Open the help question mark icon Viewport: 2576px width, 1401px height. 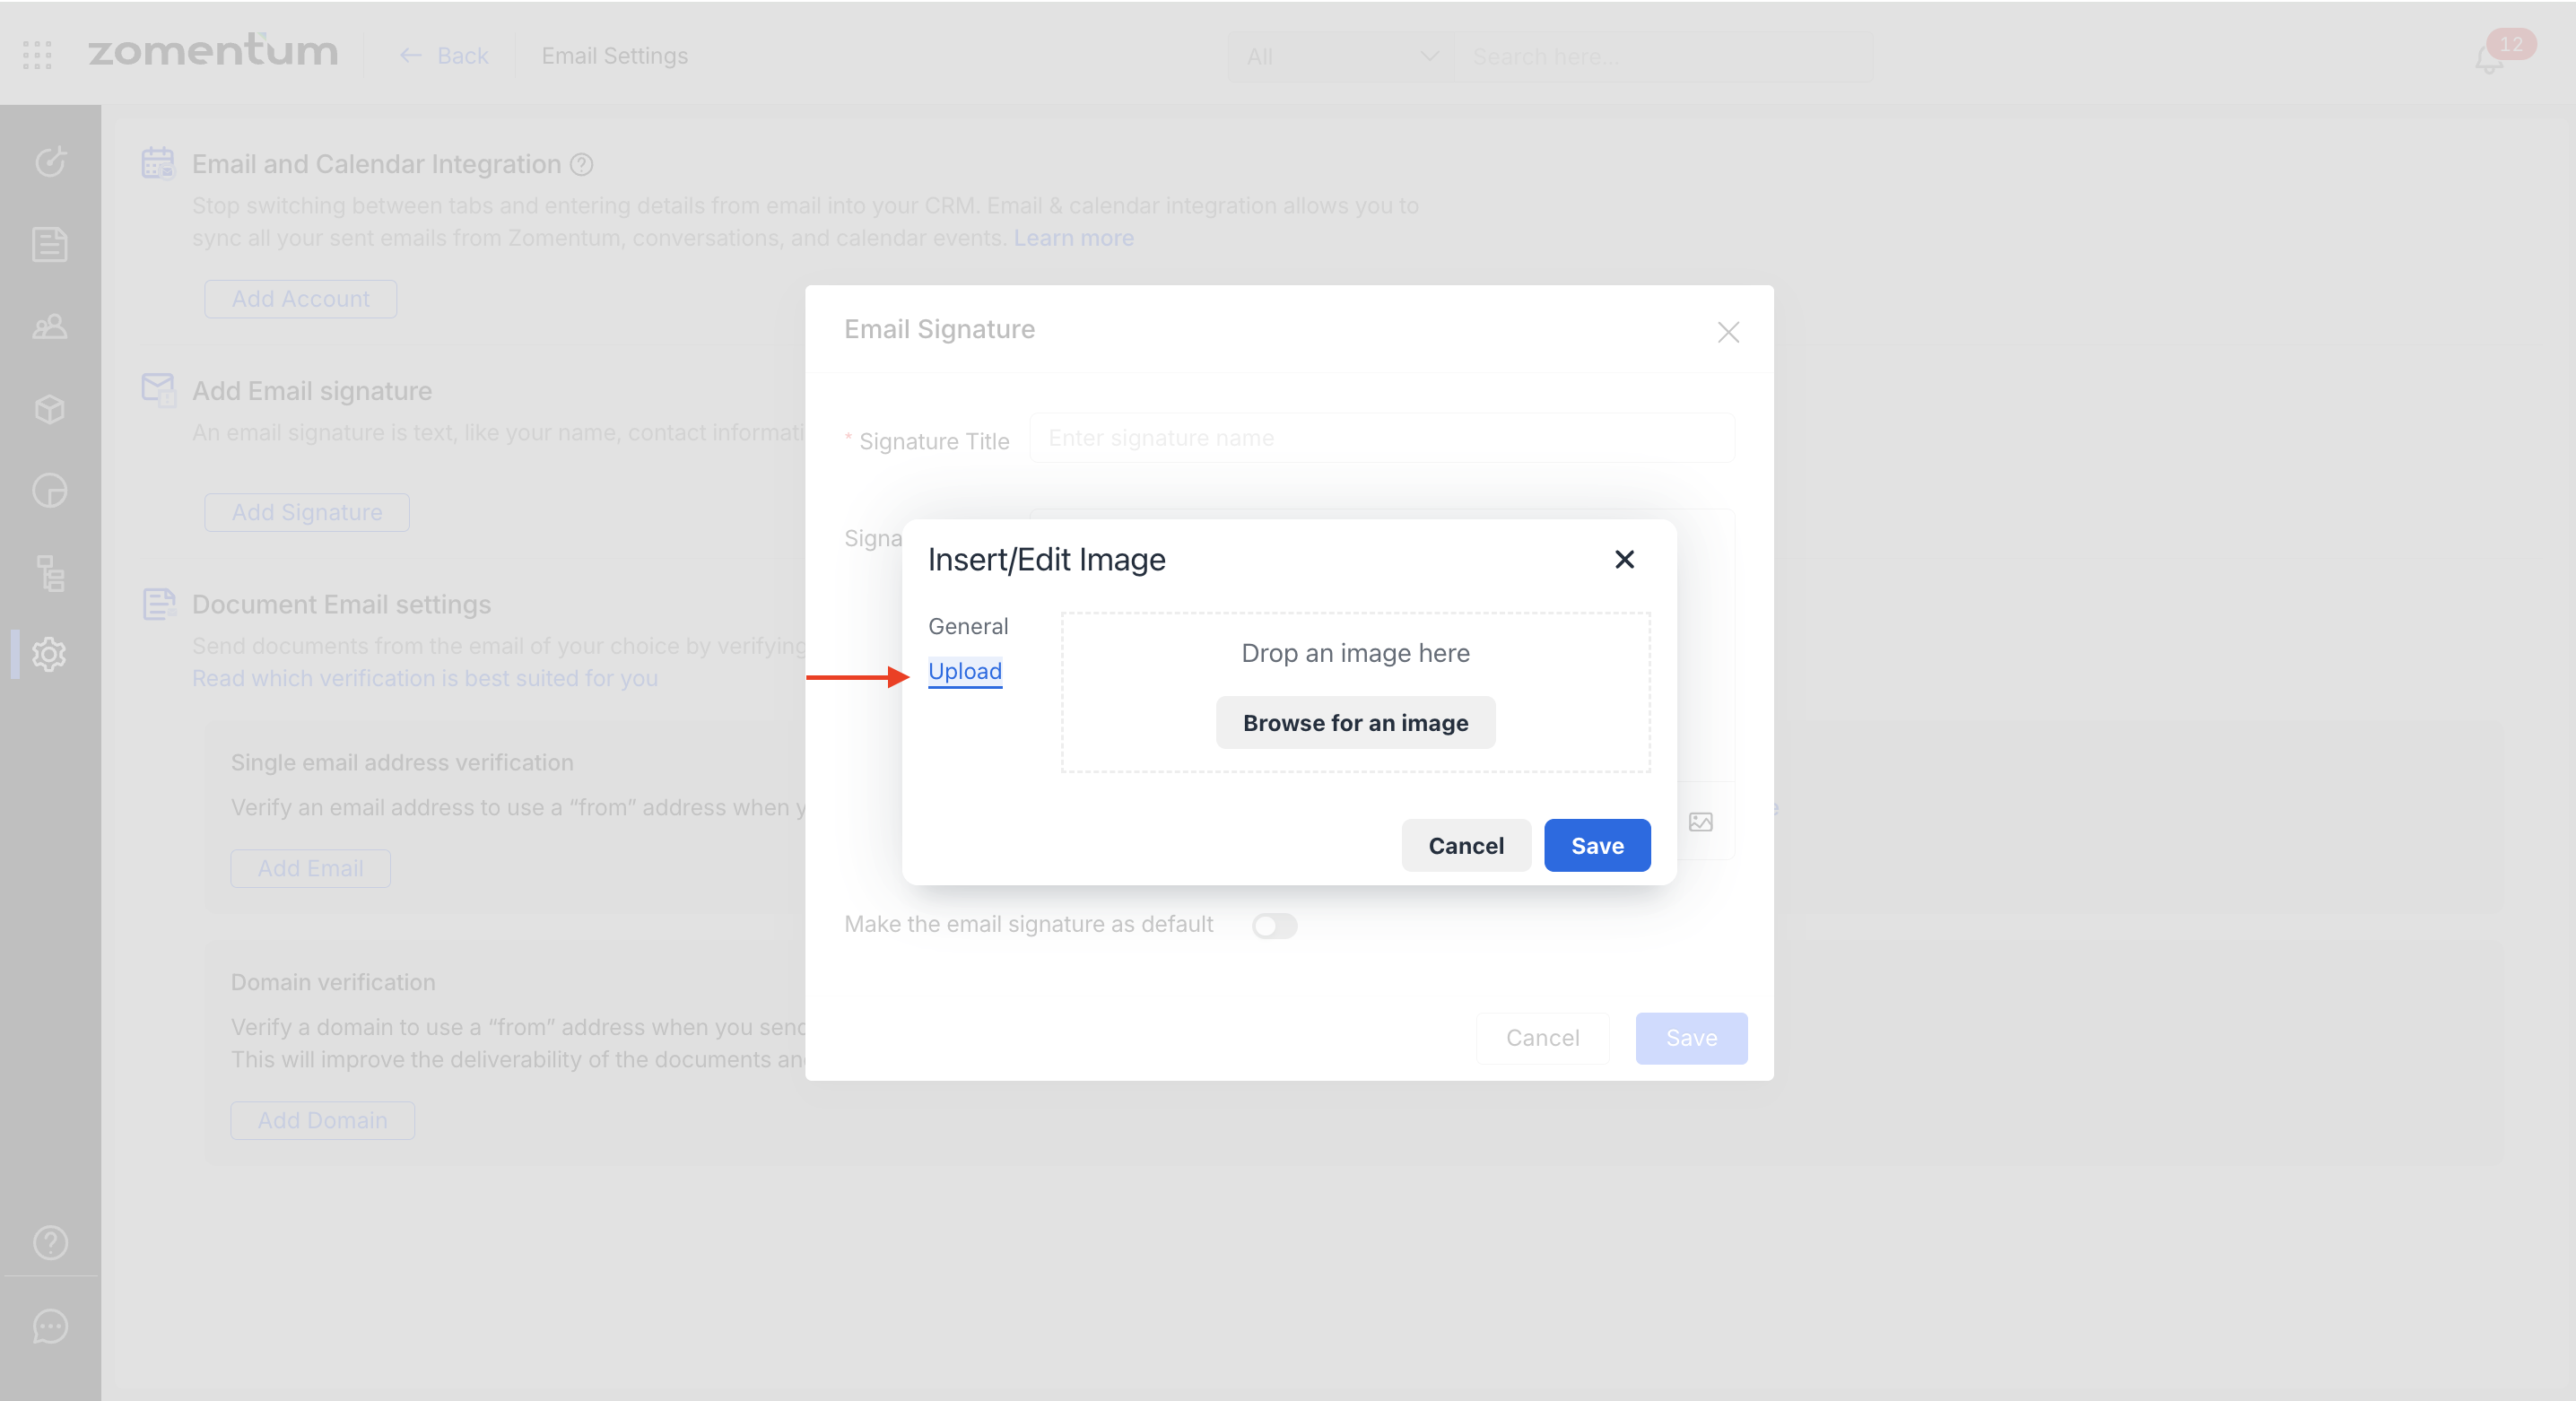(x=50, y=1242)
